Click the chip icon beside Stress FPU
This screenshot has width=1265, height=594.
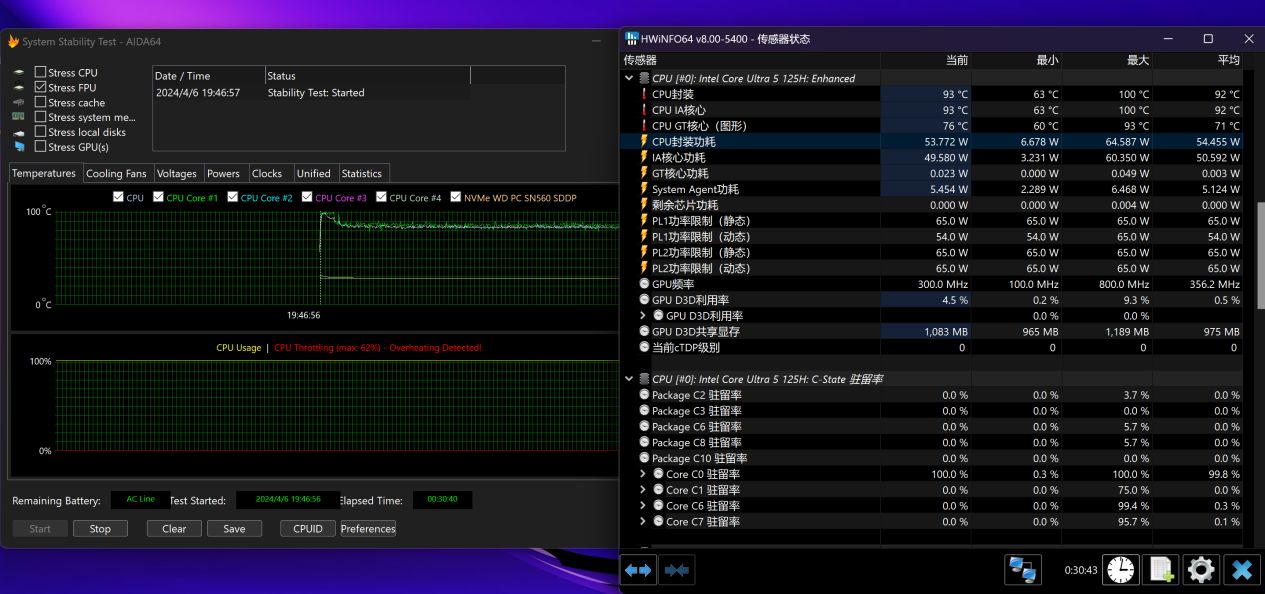(18, 88)
